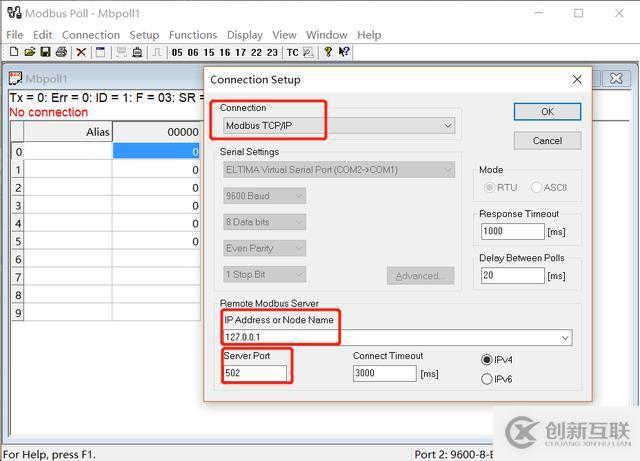Click the context help arrow icon
This screenshot has width=640, height=461.
click(344, 52)
